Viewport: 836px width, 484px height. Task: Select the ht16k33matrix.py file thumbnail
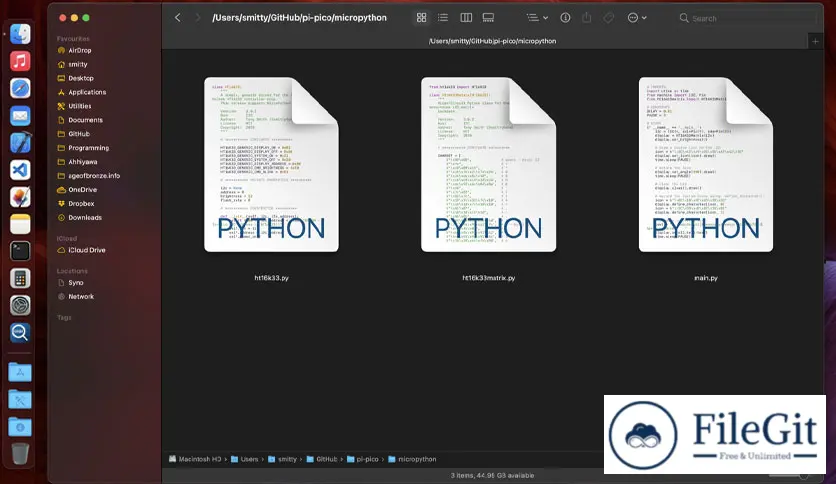click(488, 164)
